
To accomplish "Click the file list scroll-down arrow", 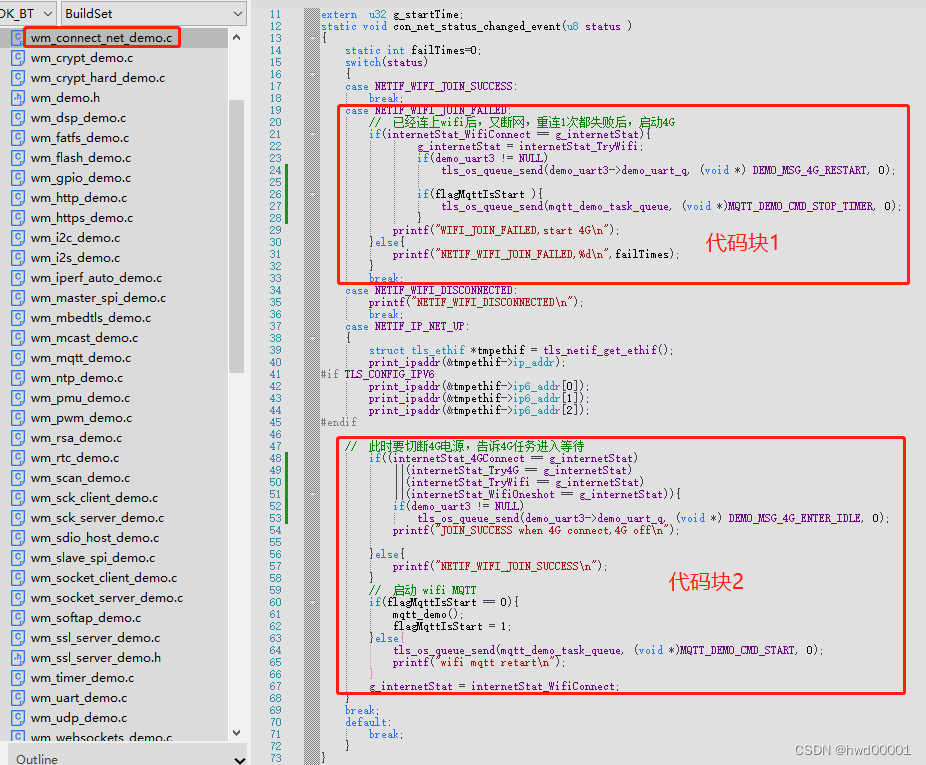I will pyautogui.click(x=236, y=733).
